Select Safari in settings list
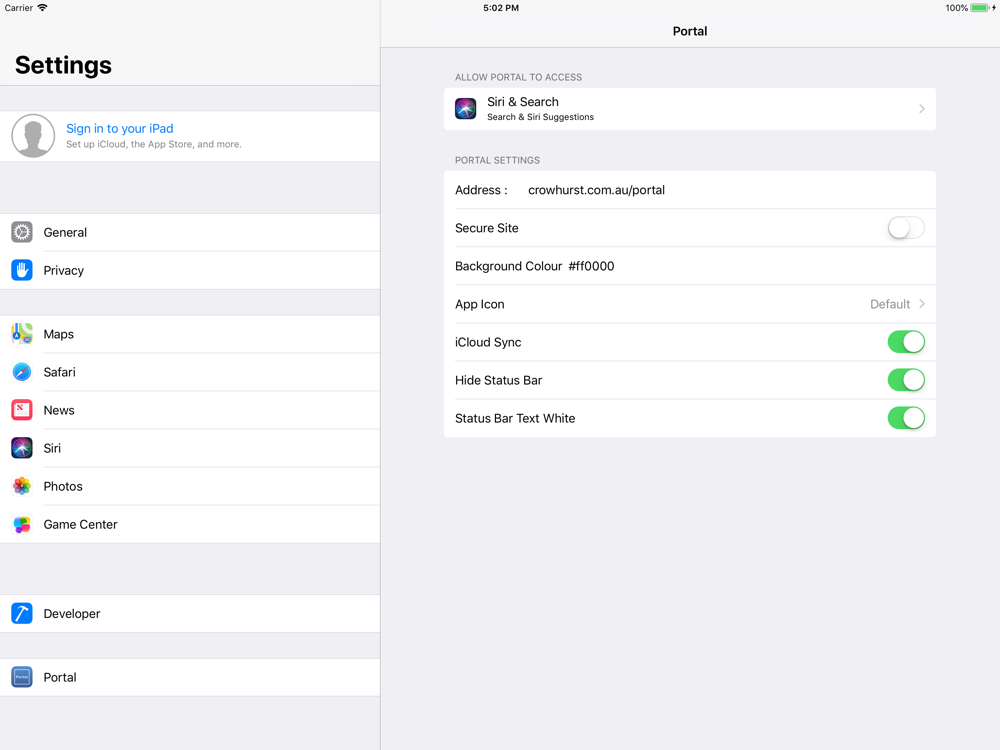This screenshot has width=1000, height=750. (x=190, y=372)
